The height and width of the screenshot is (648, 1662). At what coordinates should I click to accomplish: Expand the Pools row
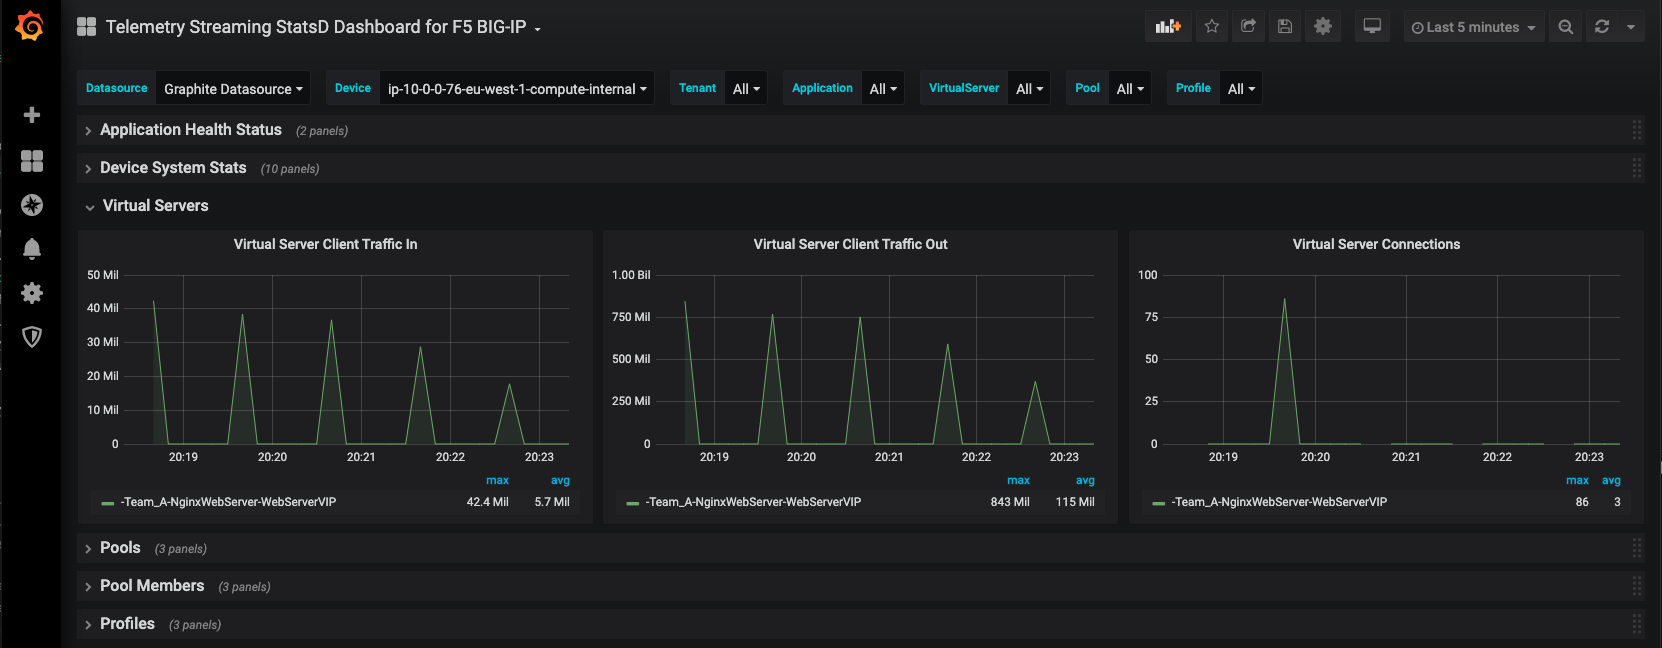coord(119,548)
